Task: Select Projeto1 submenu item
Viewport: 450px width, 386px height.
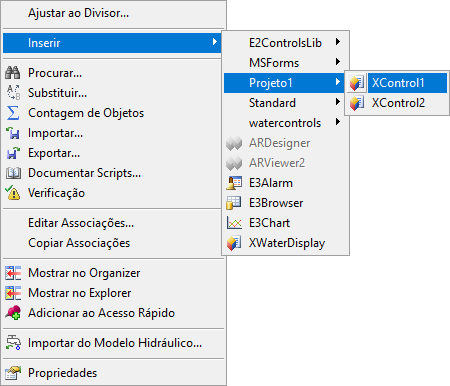Action: point(284,83)
